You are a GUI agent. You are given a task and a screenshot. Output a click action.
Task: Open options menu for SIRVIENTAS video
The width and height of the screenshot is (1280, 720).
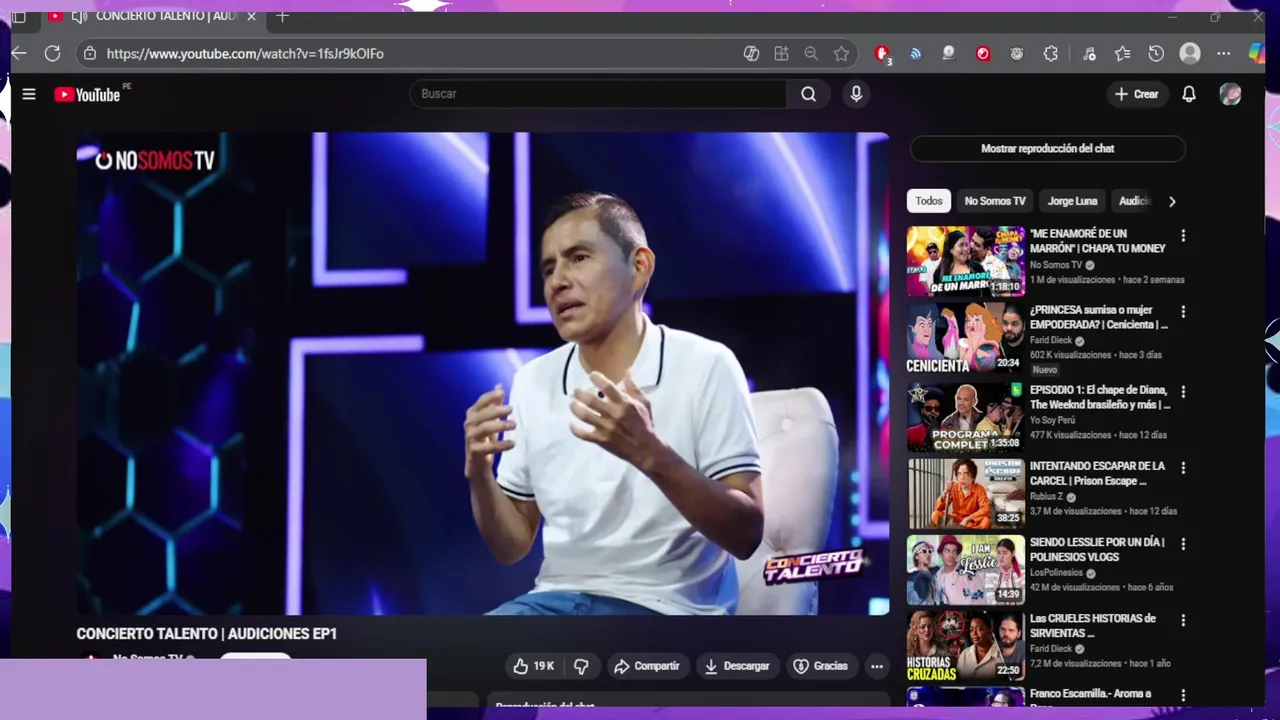click(1183, 620)
